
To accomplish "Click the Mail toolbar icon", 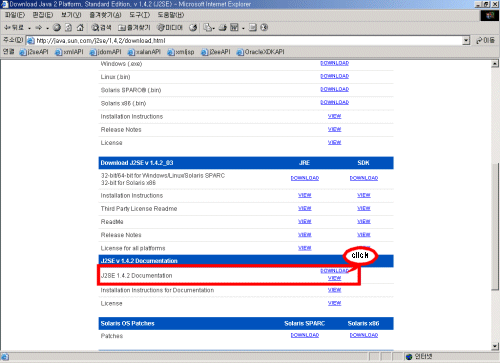I will point(208,28).
